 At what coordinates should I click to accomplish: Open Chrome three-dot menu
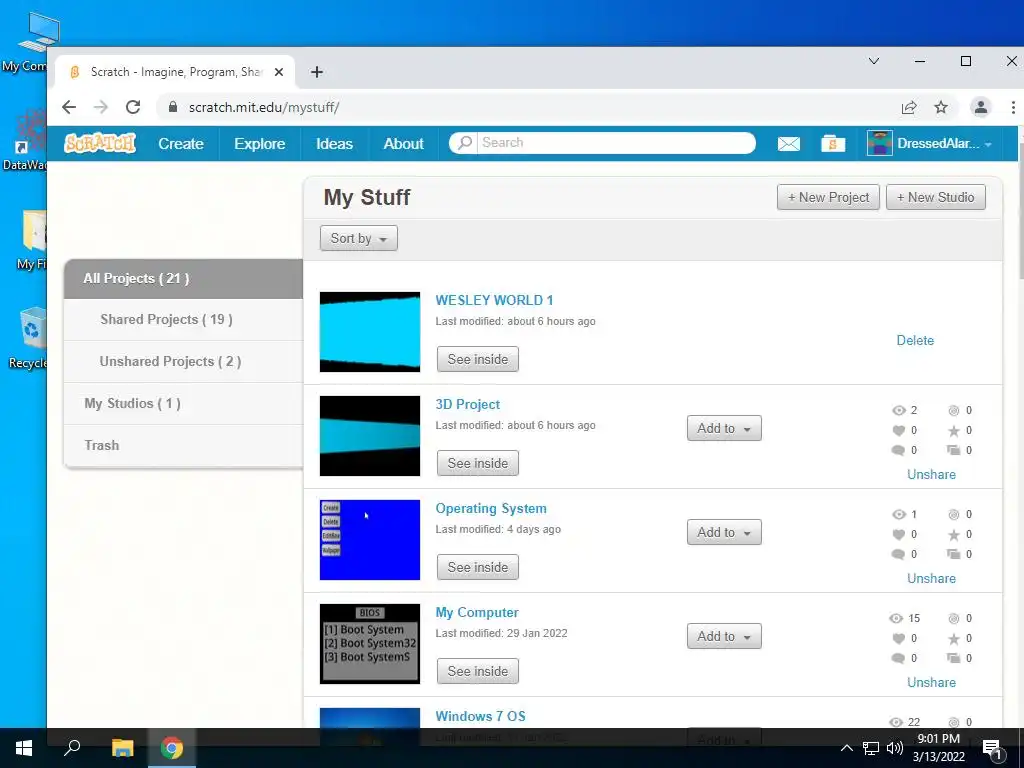coord(1013,107)
